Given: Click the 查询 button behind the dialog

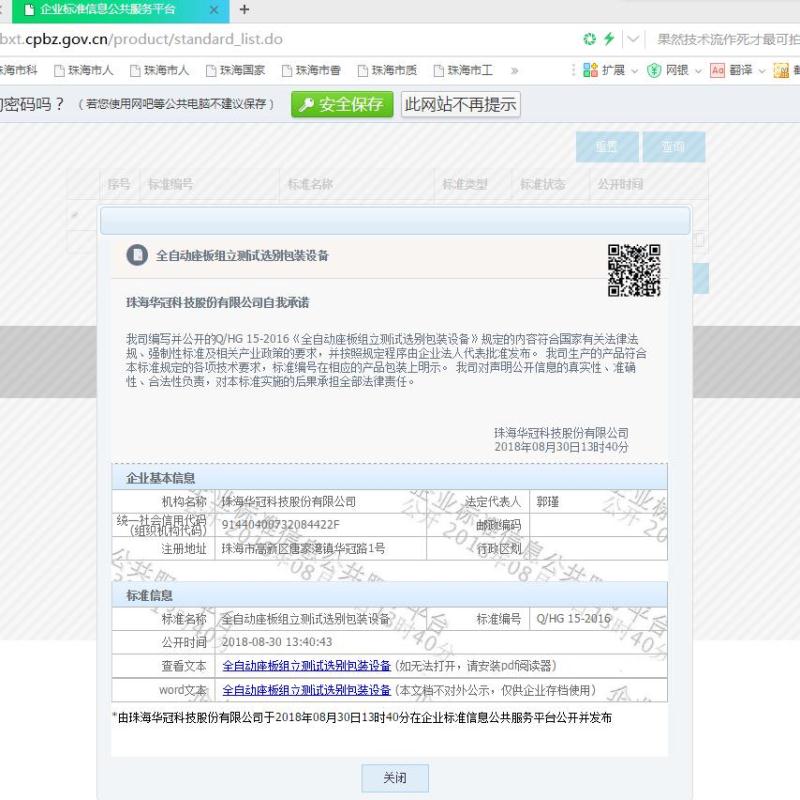Looking at the screenshot, I should tap(673, 147).
